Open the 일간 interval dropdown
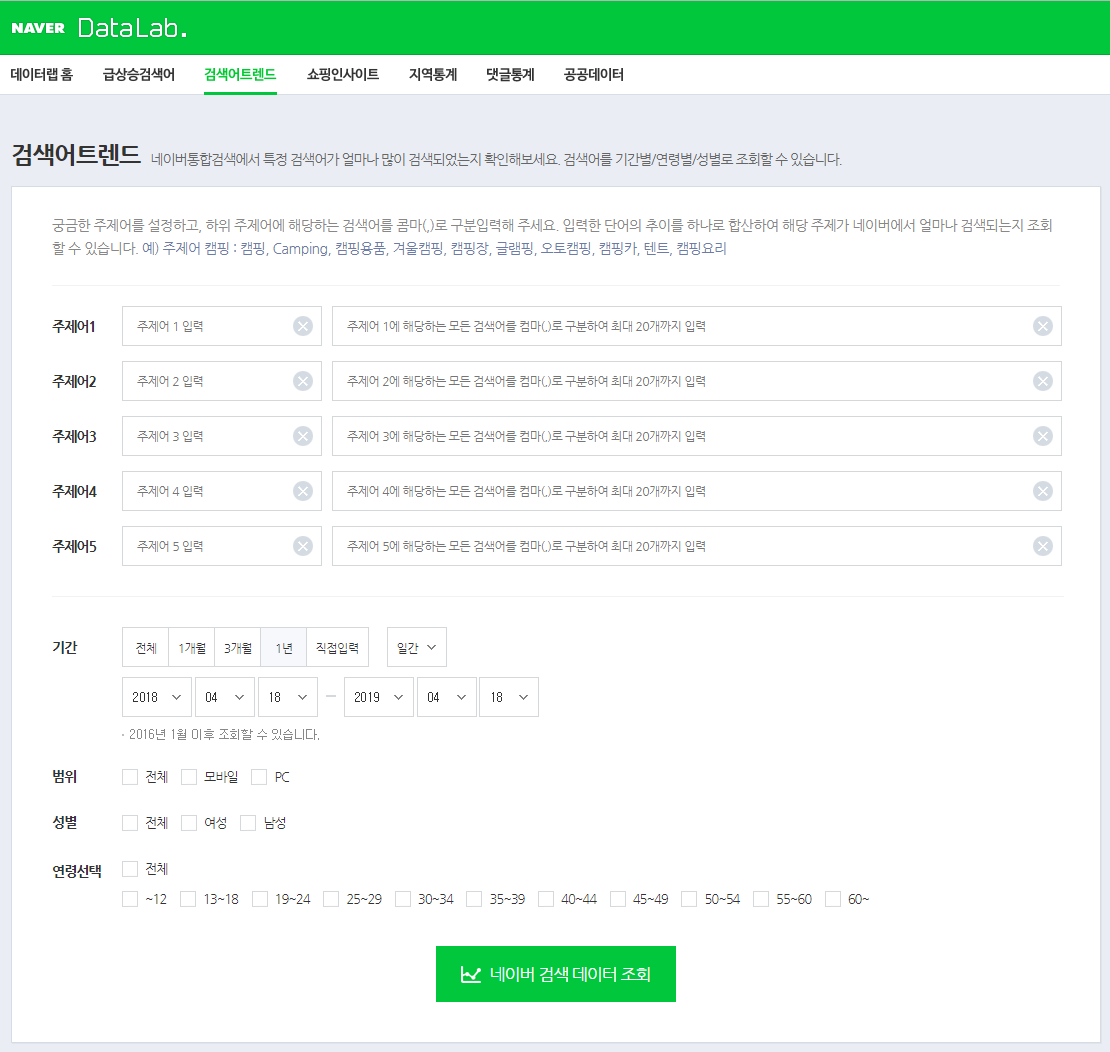 (416, 647)
